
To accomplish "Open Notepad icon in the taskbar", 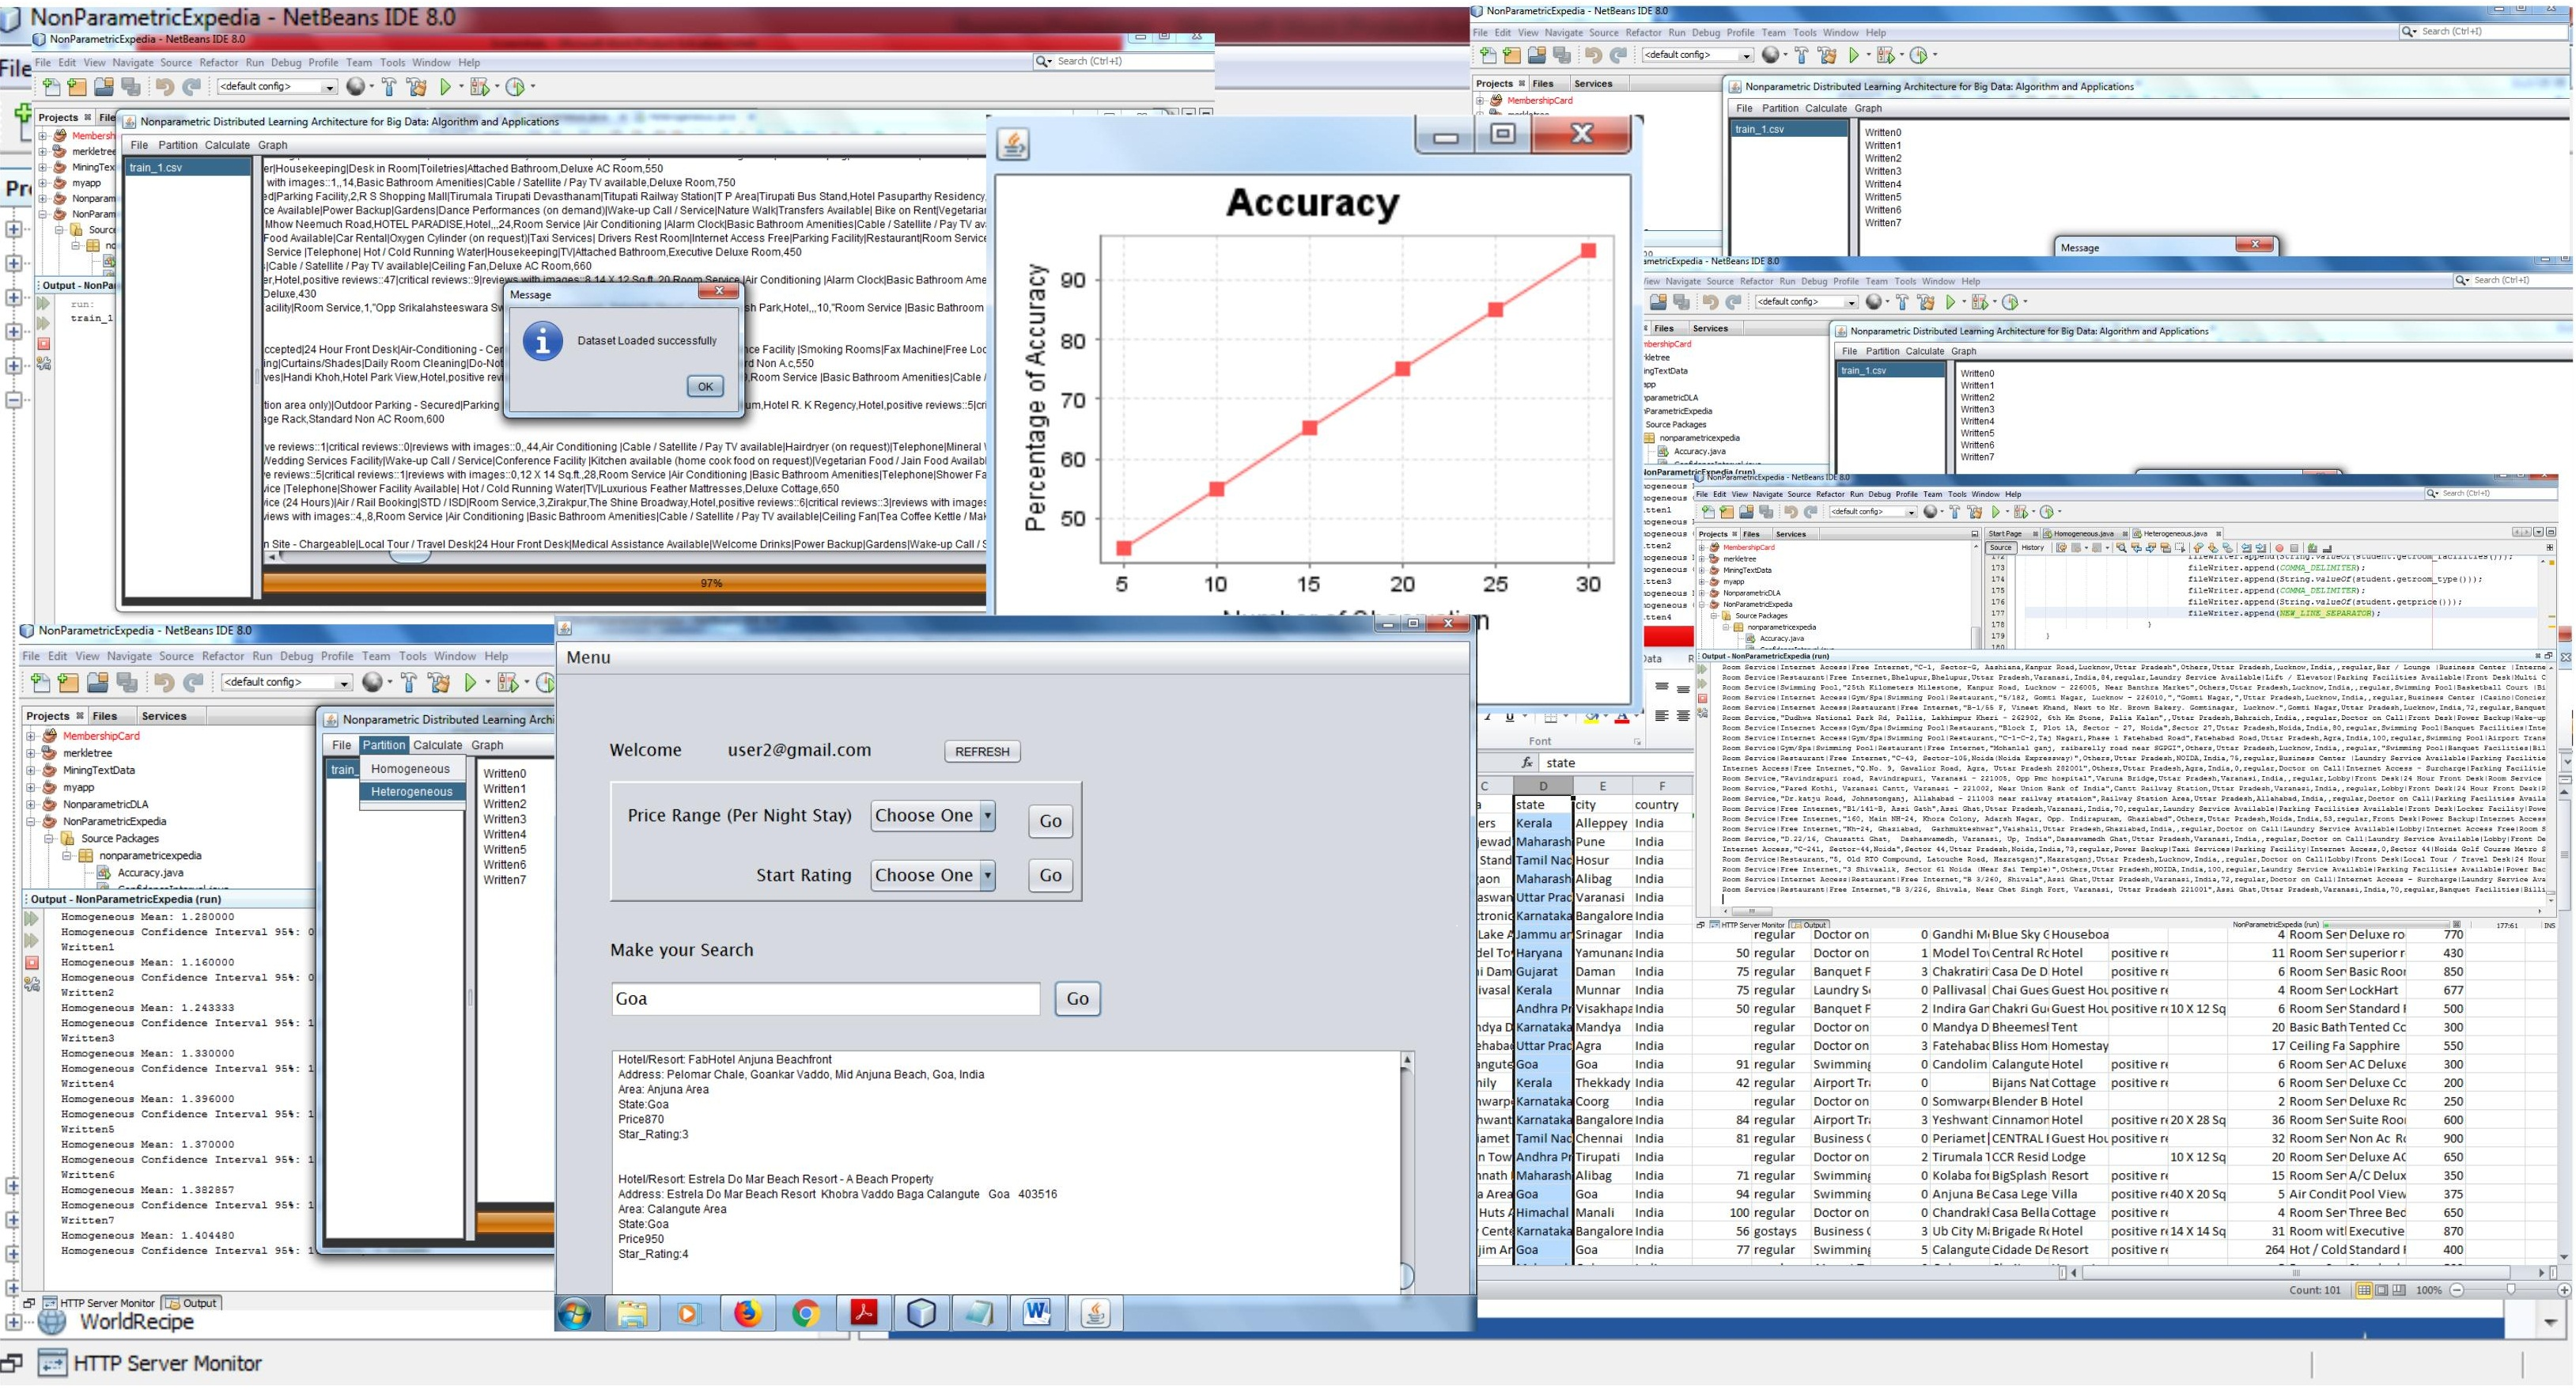I will 979,1315.
